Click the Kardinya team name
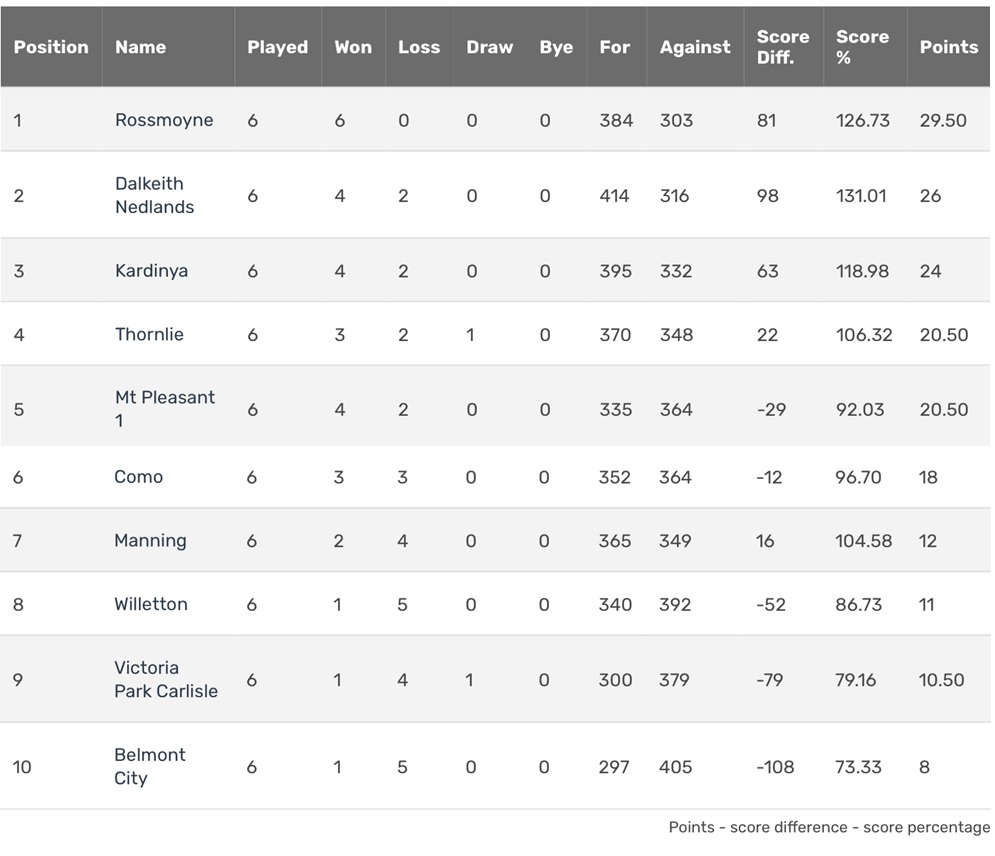 pyautogui.click(x=151, y=271)
